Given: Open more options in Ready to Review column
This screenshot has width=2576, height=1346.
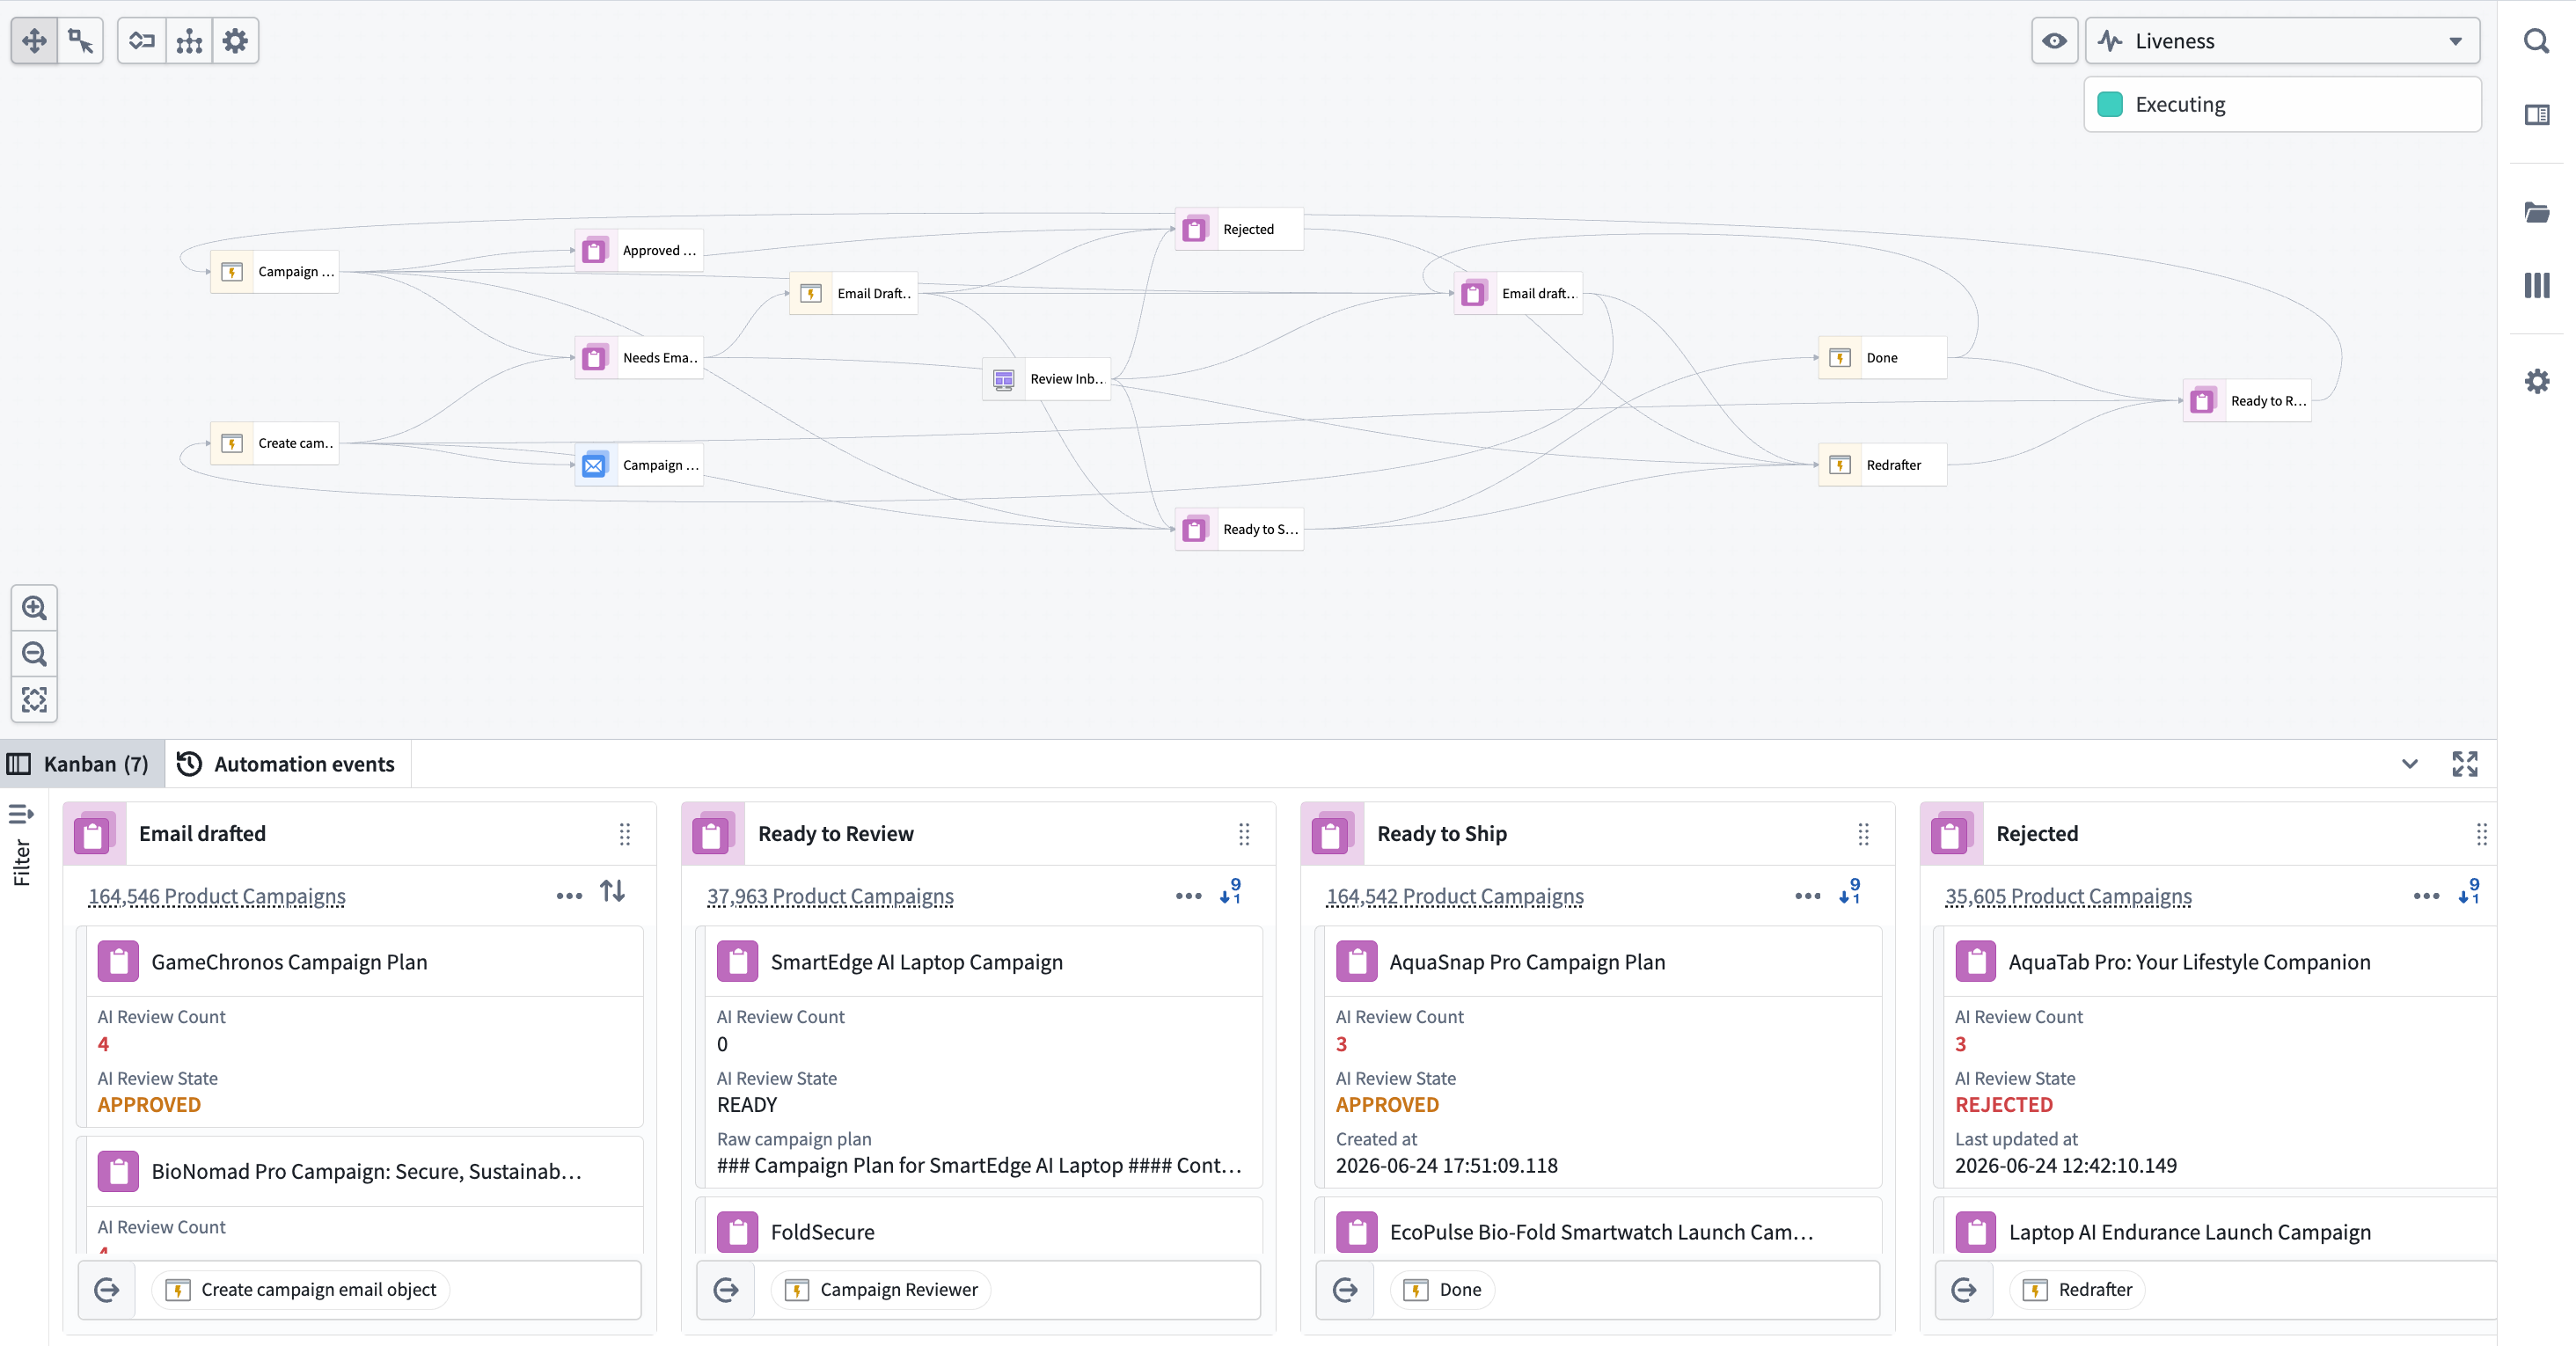Looking at the screenshot, I should click(x=1188, y=896).
